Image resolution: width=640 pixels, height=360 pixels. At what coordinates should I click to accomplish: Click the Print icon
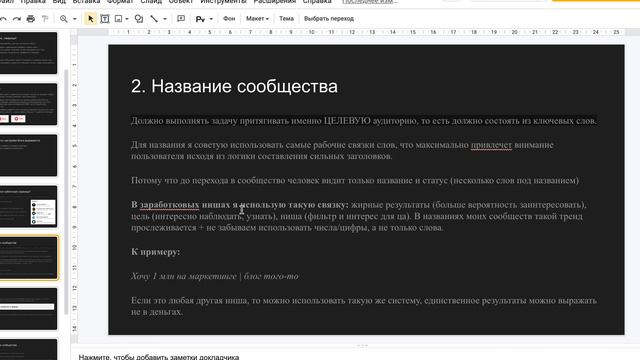pos(31,19)
